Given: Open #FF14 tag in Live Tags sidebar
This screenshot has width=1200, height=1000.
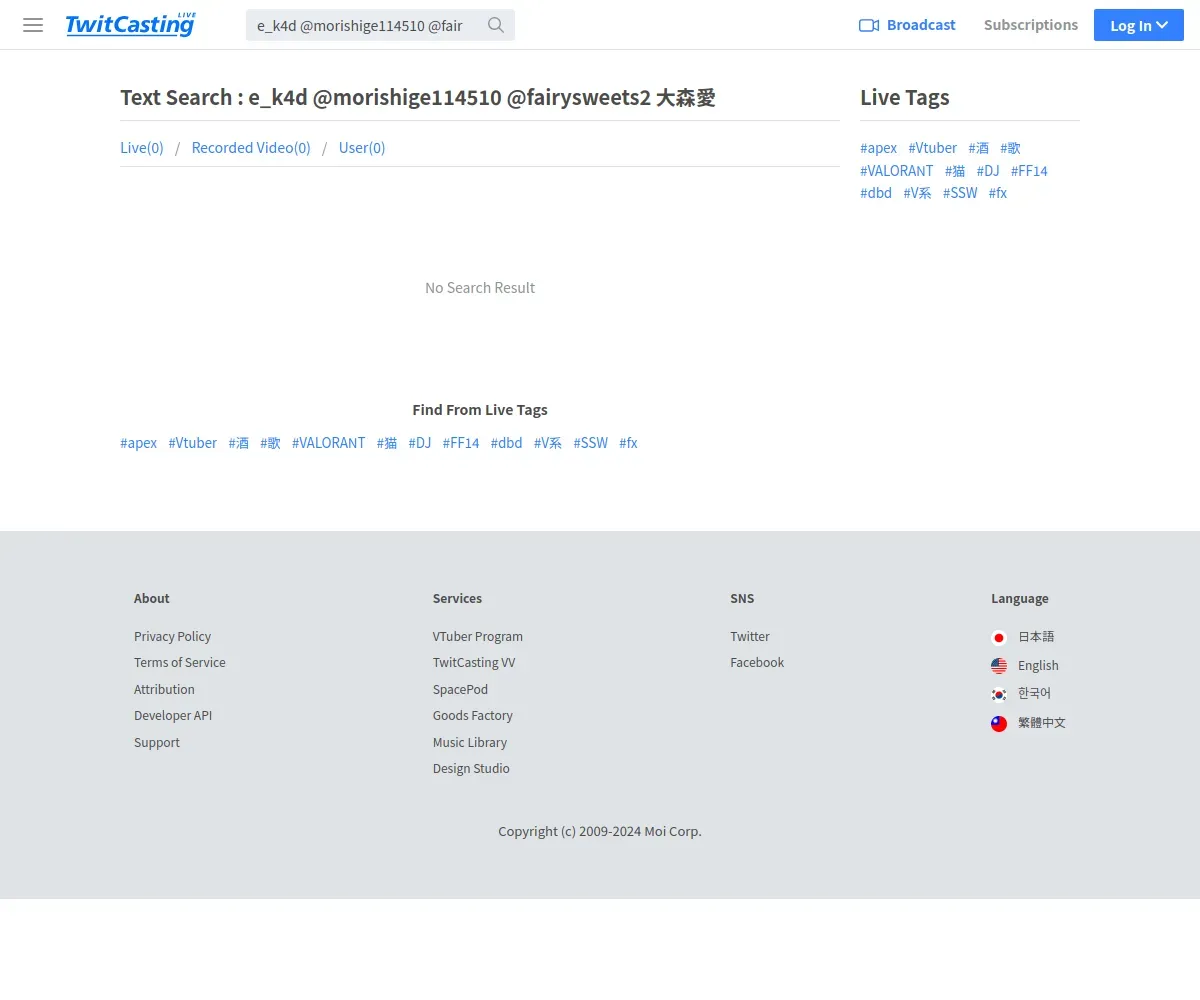Looking at the screenshot, I should [1029, 171].
